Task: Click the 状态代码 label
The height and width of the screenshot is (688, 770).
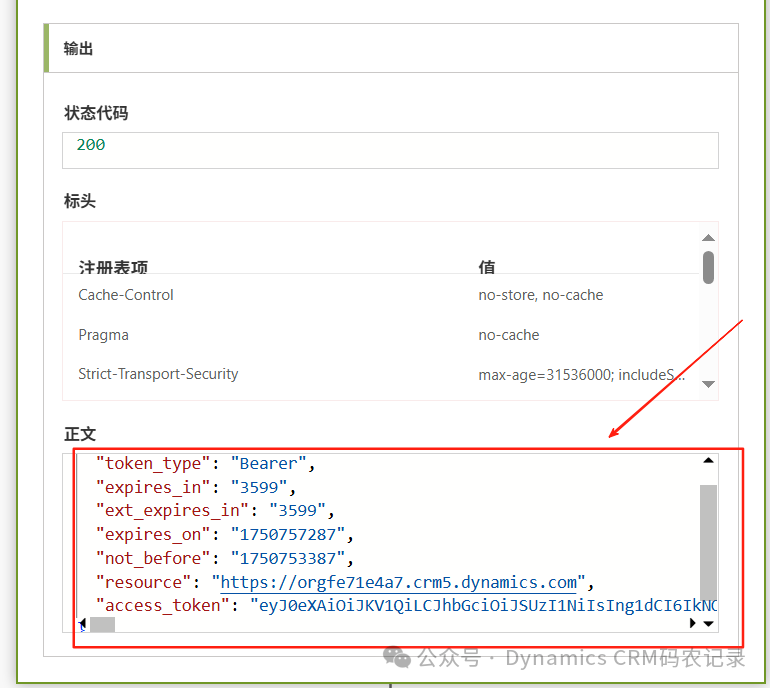Action: [x=96, y=113]
